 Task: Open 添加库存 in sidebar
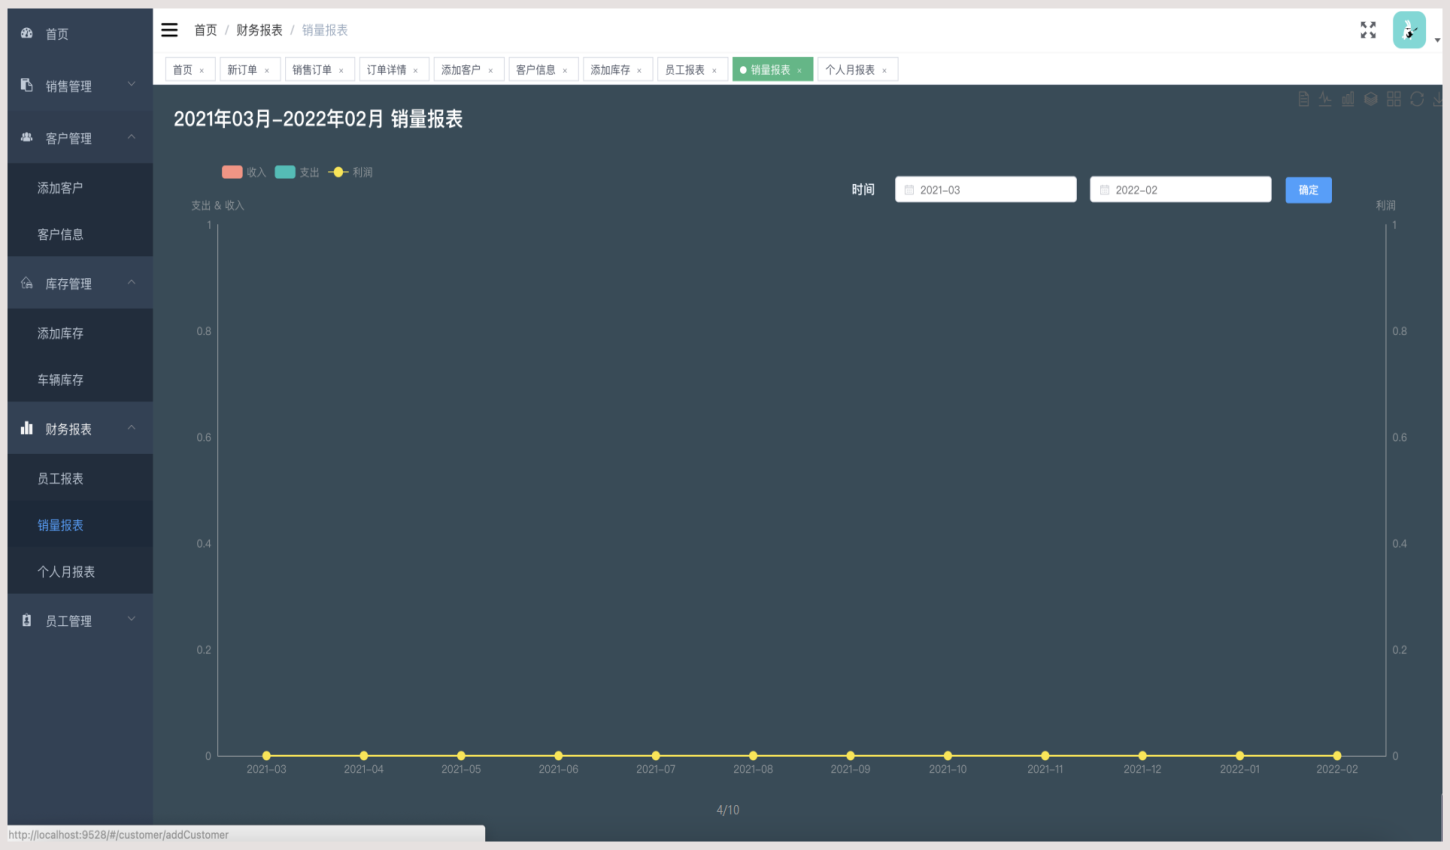(80, 333)
